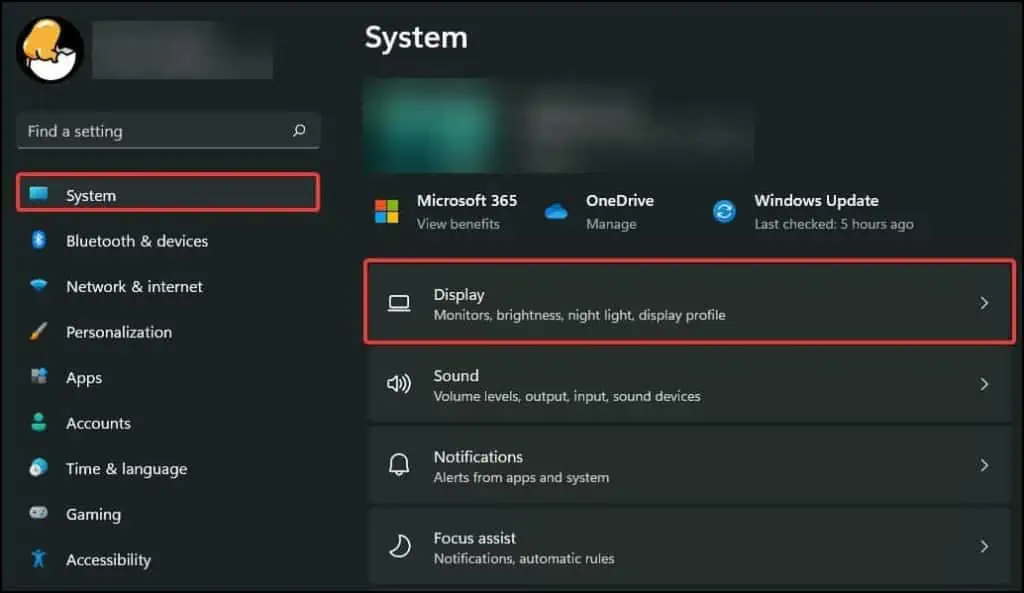Image resolution: width=1024 pixels, height=593 pixels.
Task: Click the Focus assist moon icon
Action: click(399, 547)
